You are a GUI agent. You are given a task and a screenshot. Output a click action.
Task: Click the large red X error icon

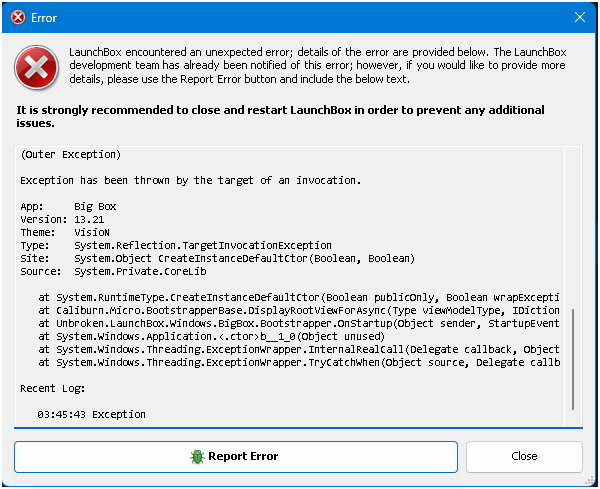point(36,67)
